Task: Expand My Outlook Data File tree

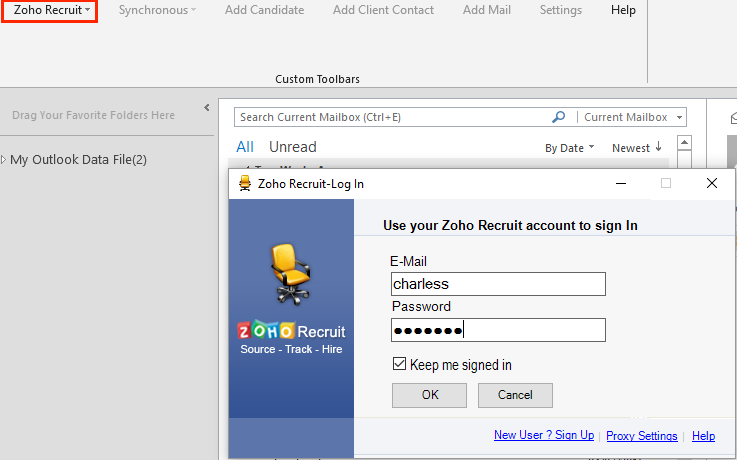Action: pyautogui.click(x=4, y=160)
